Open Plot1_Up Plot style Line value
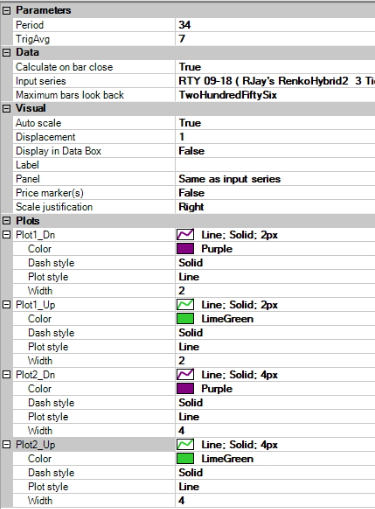Screen dimensions: 375x509 (275, 347)
